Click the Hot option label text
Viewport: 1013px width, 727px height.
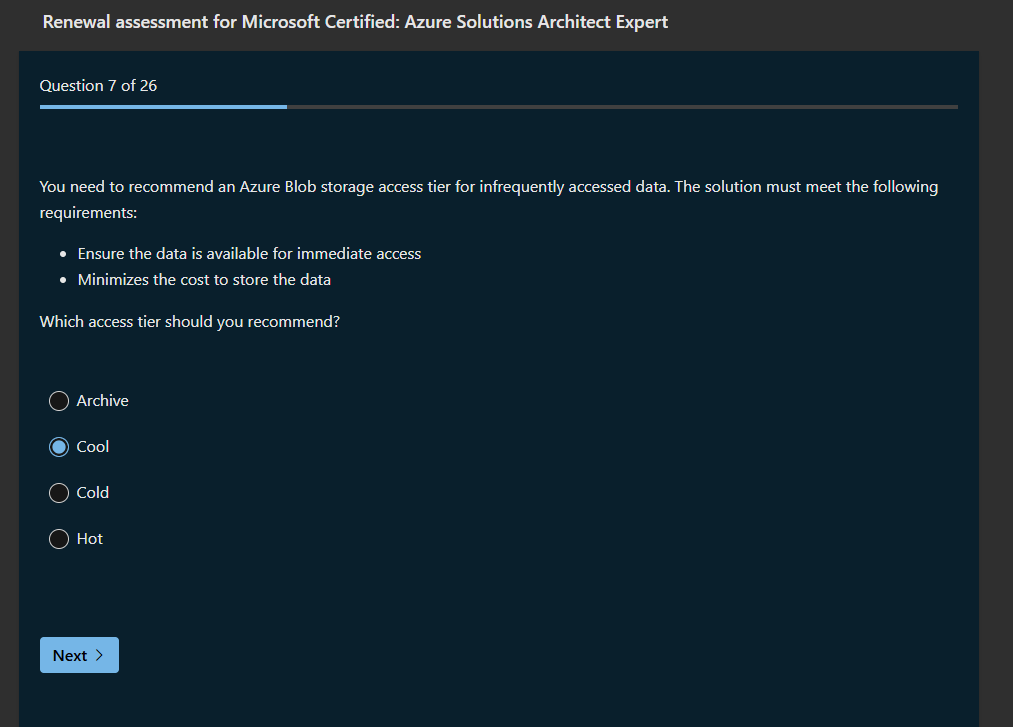[90, 539]
